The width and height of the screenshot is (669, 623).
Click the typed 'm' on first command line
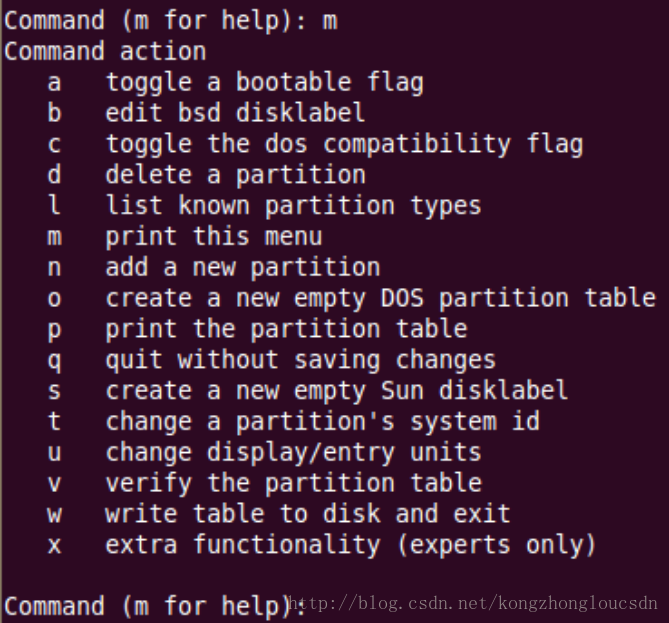coord(330,21)
